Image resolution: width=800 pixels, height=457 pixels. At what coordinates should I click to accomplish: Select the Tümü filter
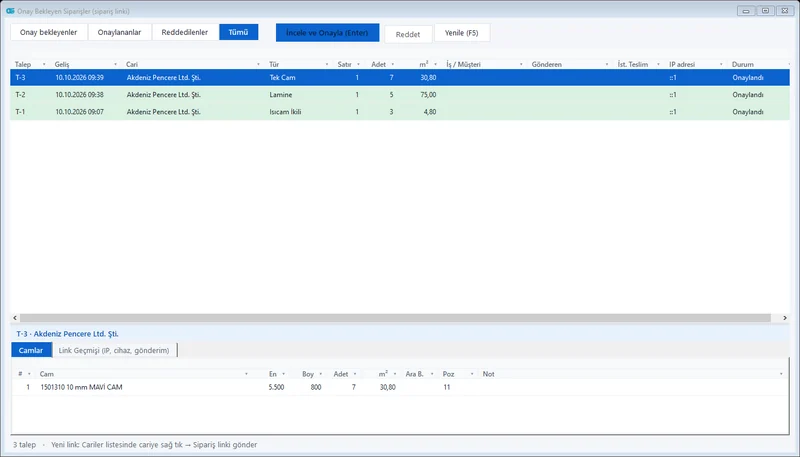(238, 32)
